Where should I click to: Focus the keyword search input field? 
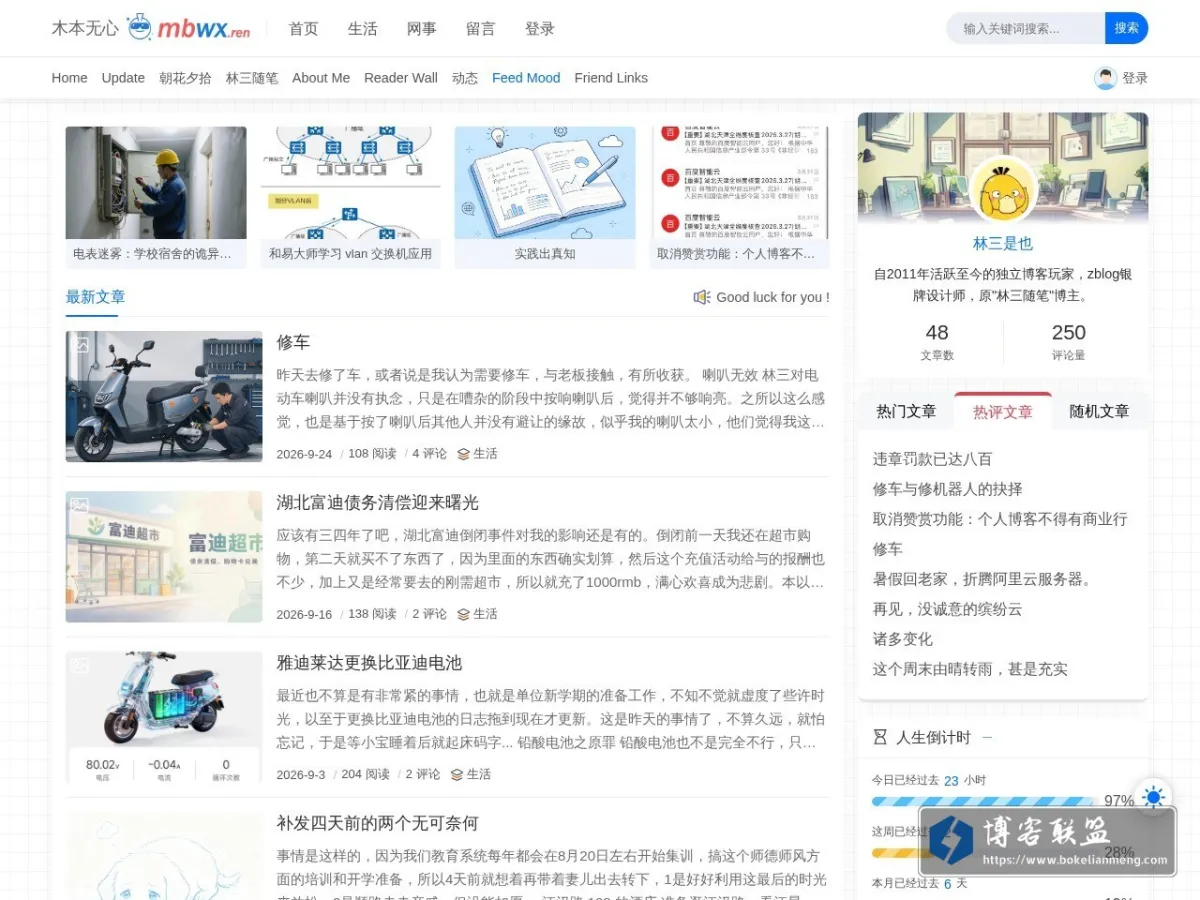[x=1026, y=28]
